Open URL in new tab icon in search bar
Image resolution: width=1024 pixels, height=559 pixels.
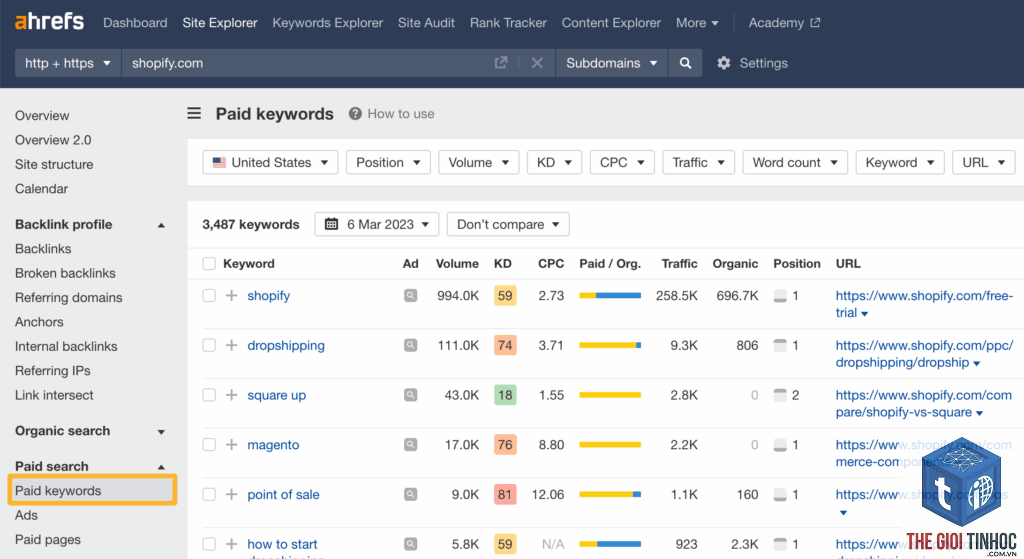pyautogui.click(x=501, y=63)
